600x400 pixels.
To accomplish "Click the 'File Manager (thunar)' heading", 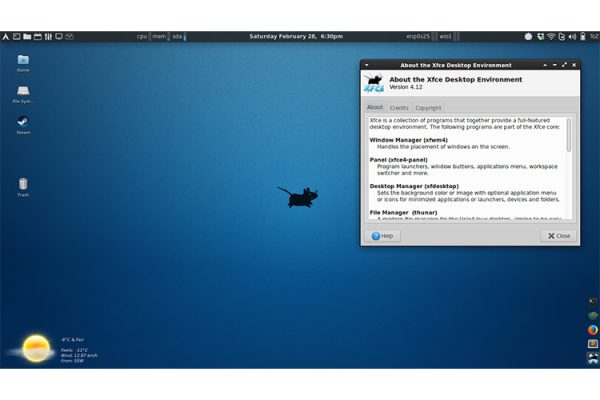I will coord(403,212).
